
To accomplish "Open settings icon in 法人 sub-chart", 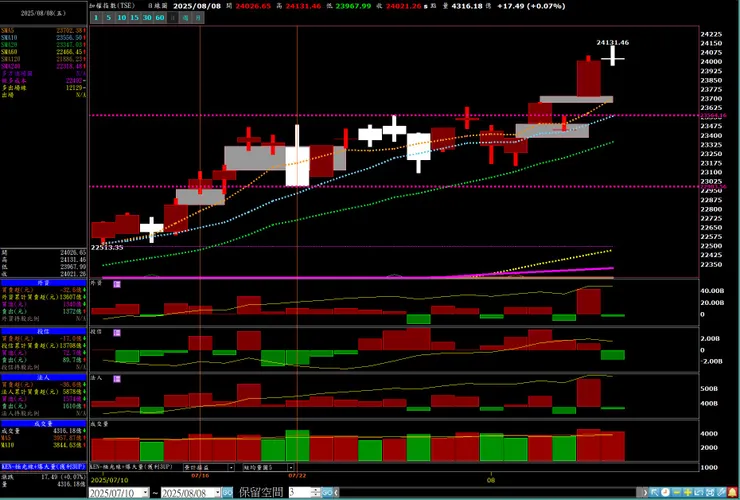I will pyautogui.click(x=117, y=379).
